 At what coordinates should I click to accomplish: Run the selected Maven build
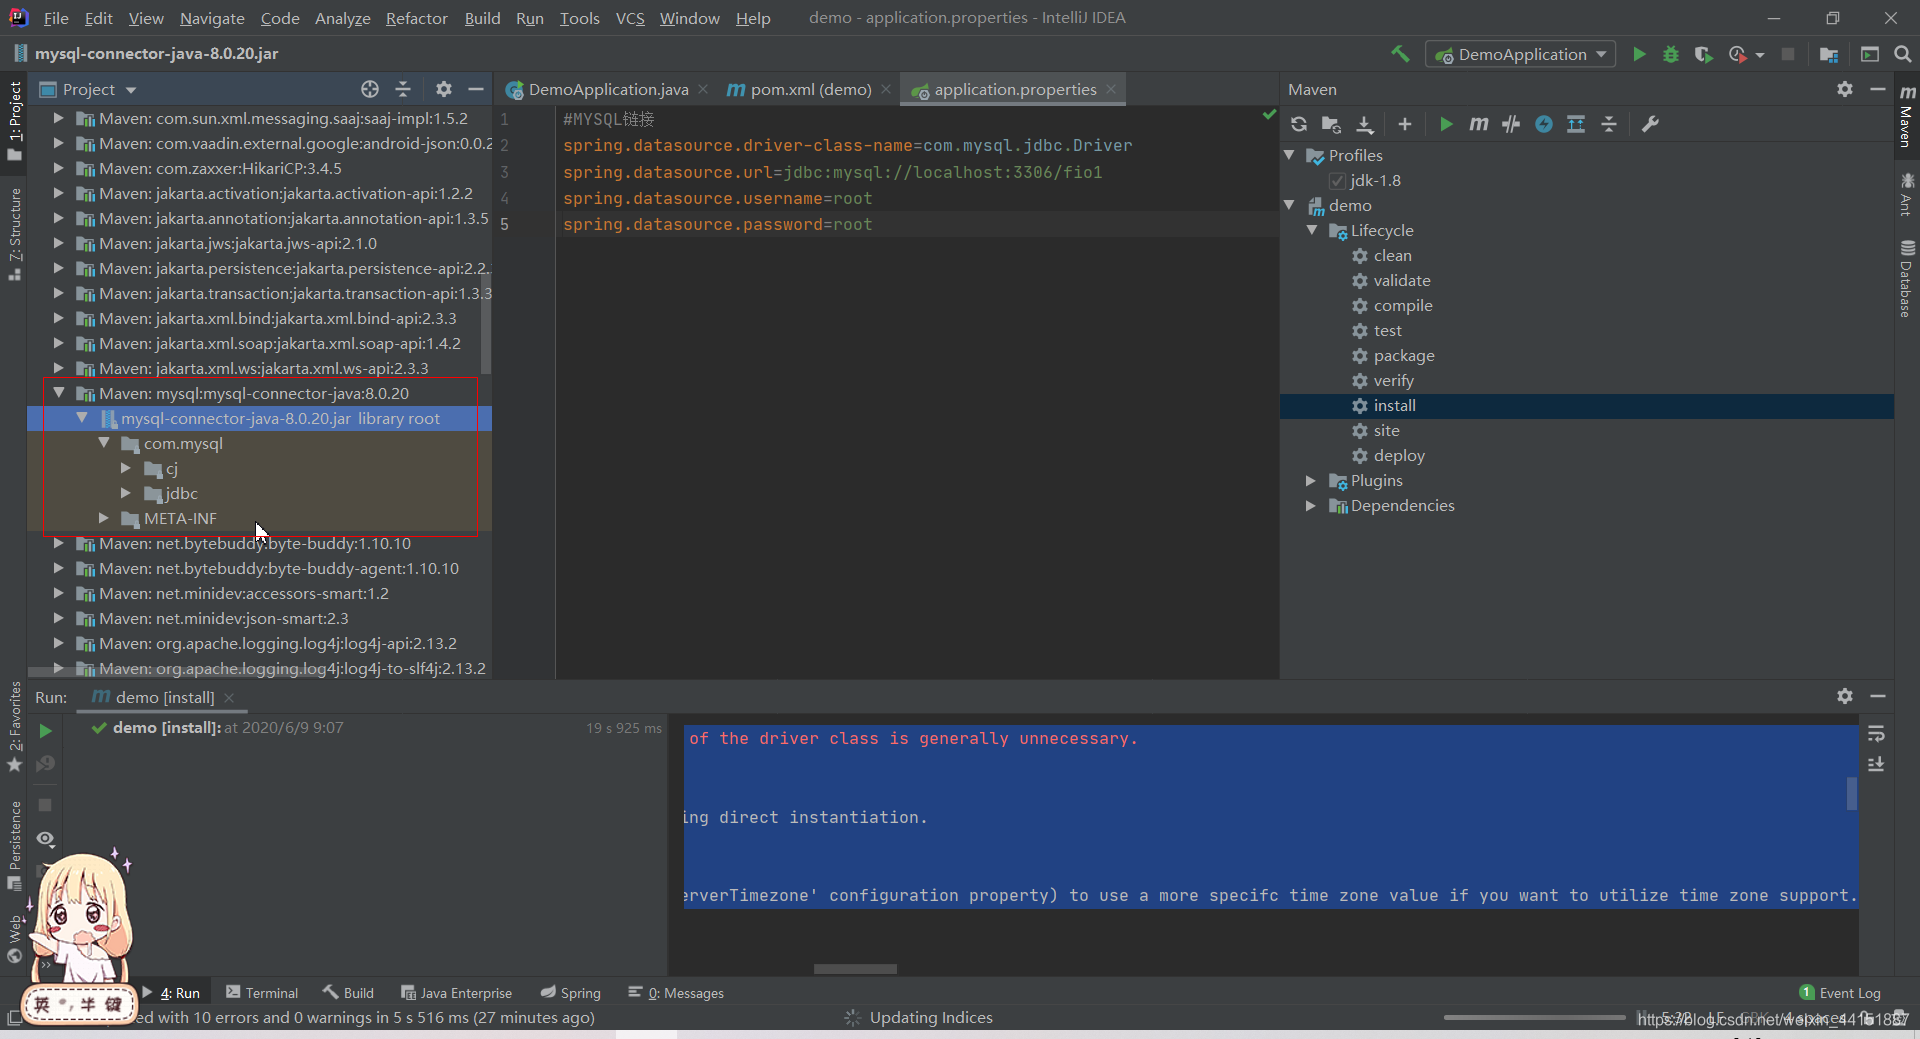1446,124
